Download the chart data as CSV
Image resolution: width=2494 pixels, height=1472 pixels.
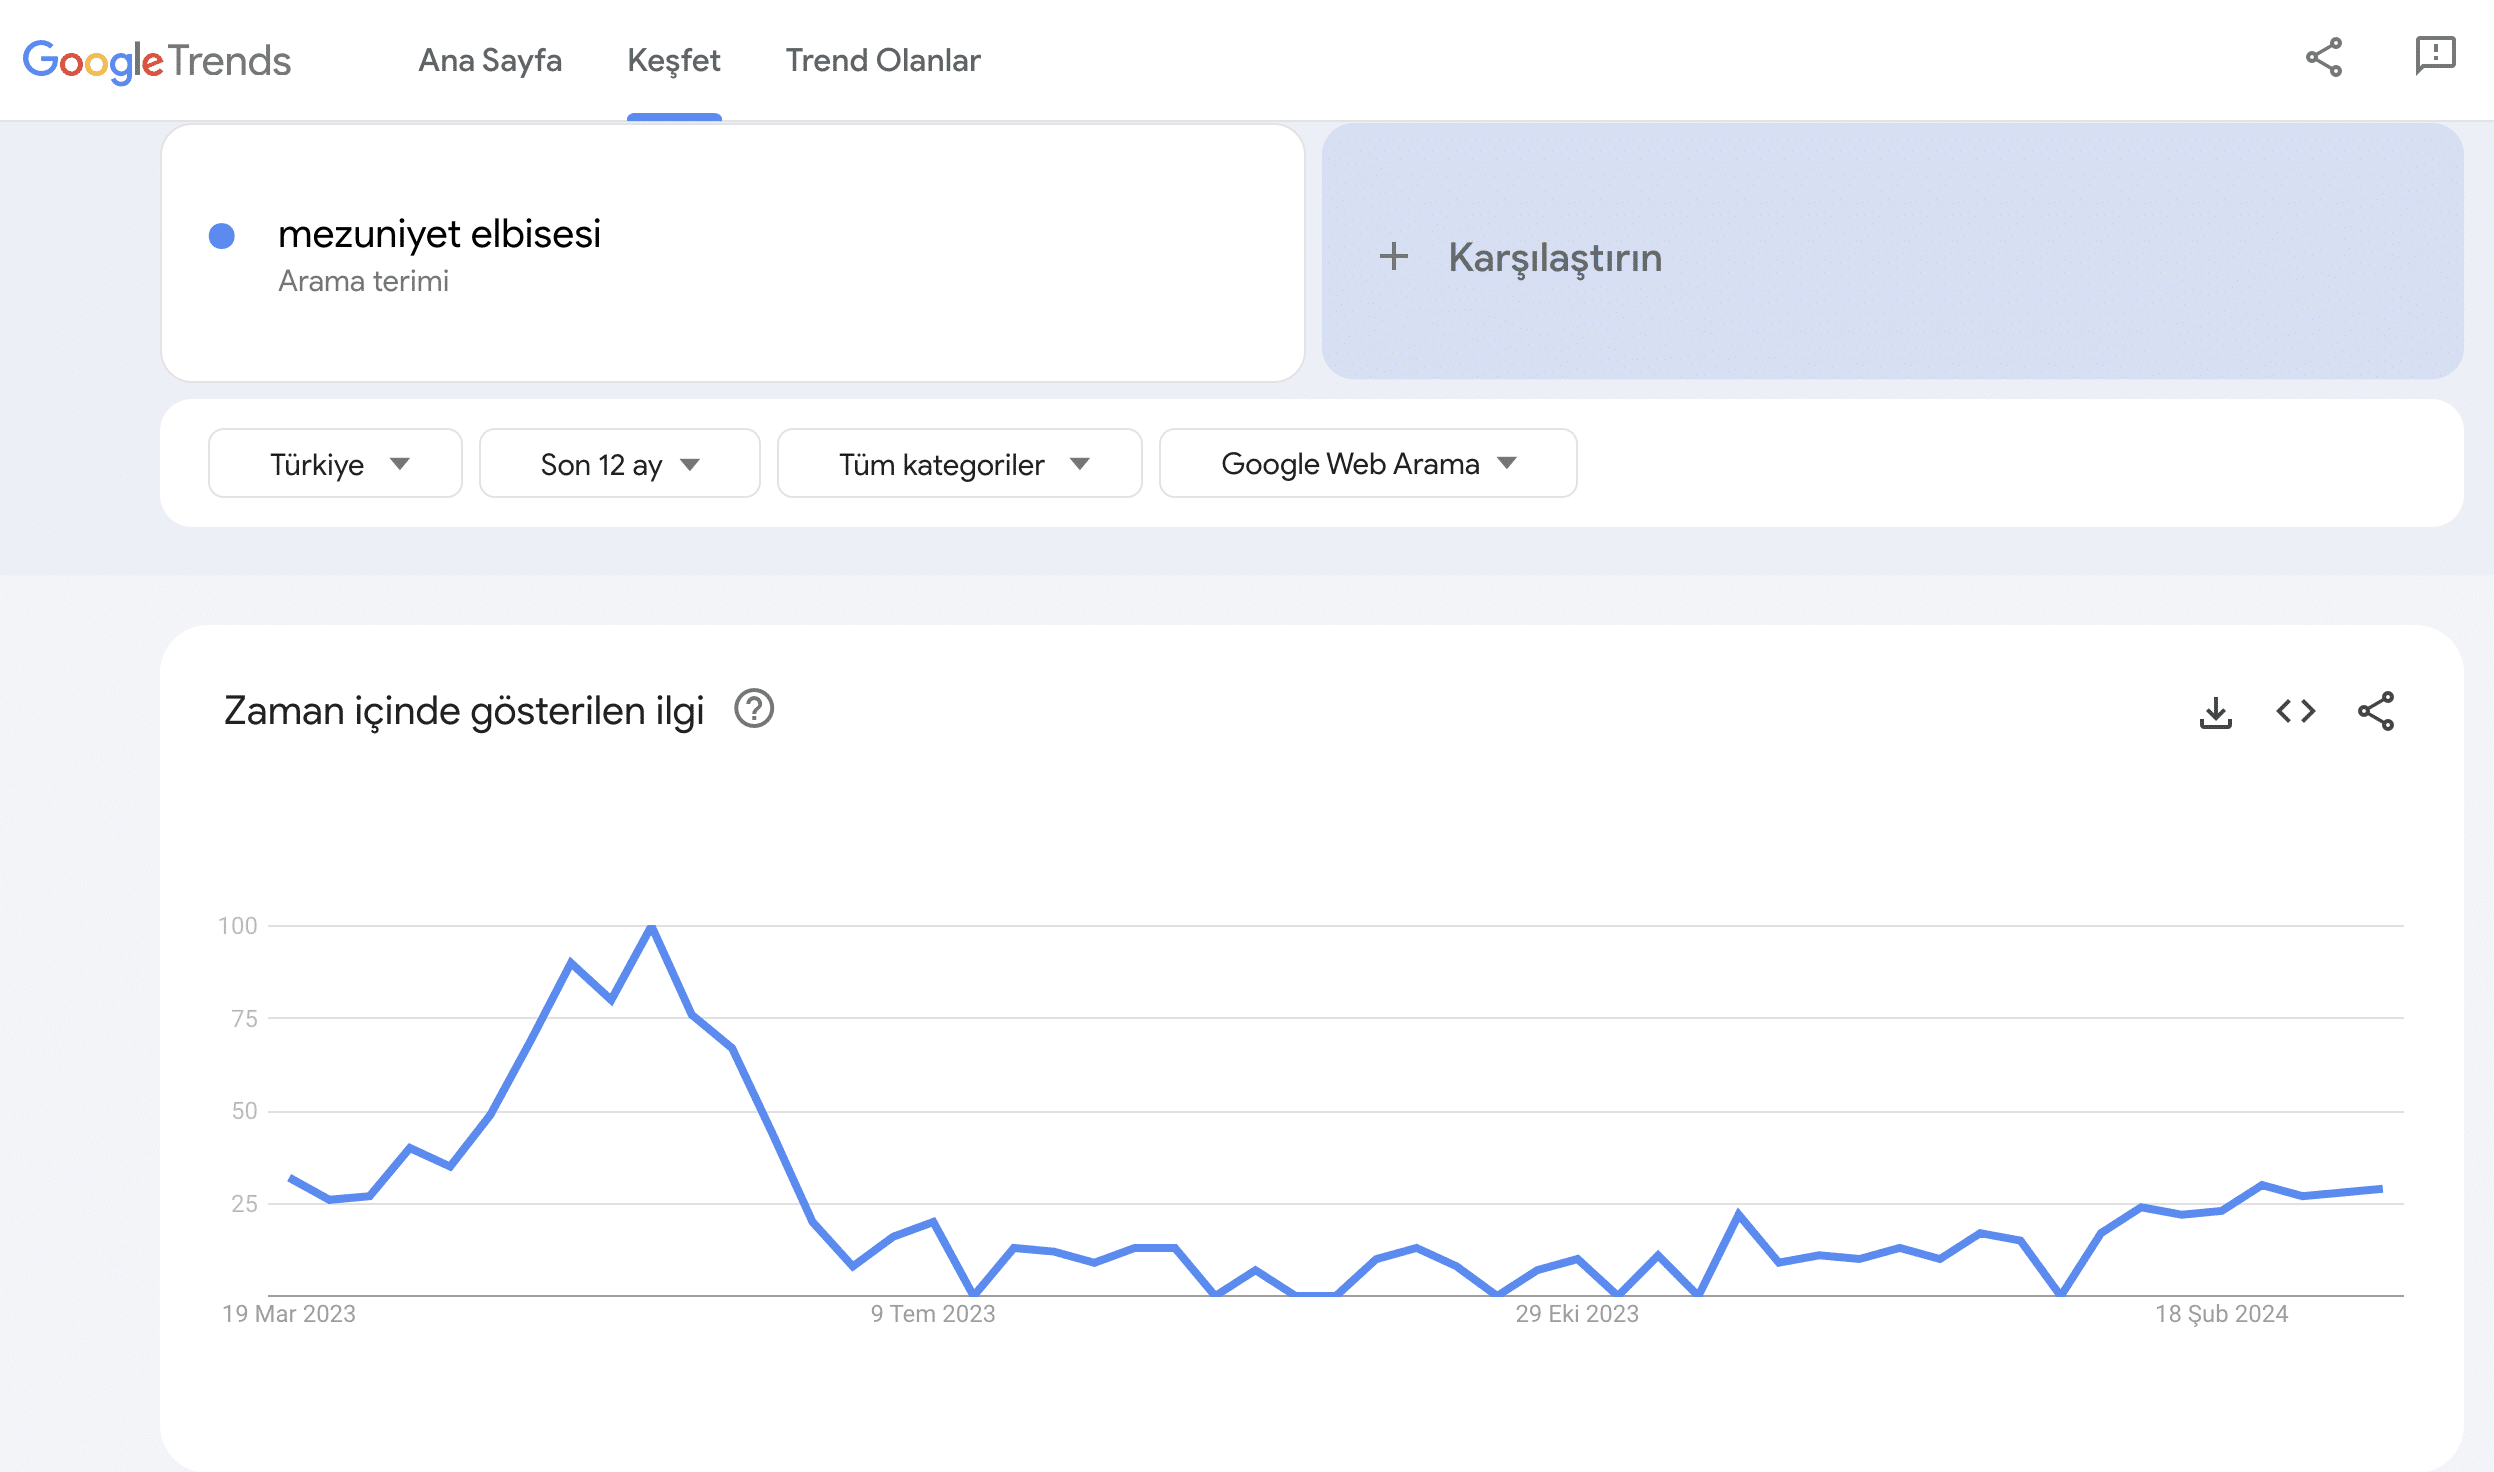tap(2215, 711)
